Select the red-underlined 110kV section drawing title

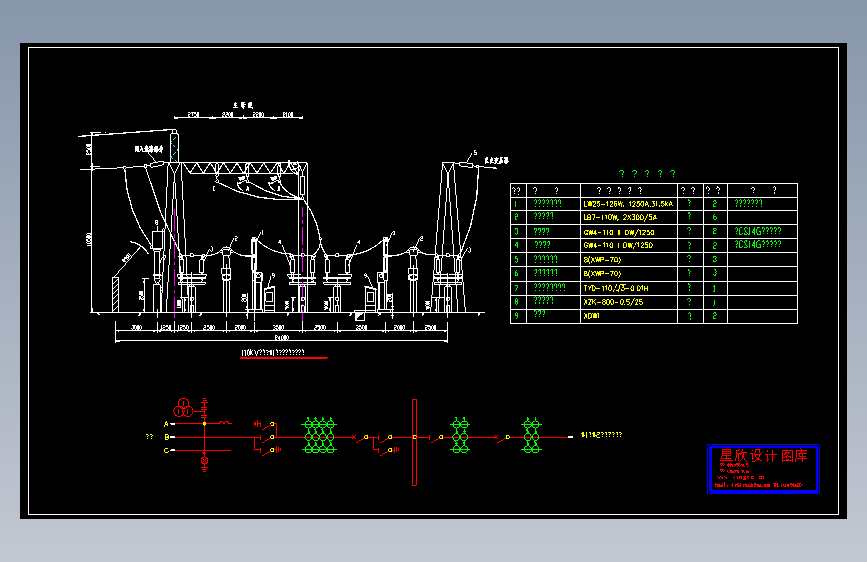point(273,352)
